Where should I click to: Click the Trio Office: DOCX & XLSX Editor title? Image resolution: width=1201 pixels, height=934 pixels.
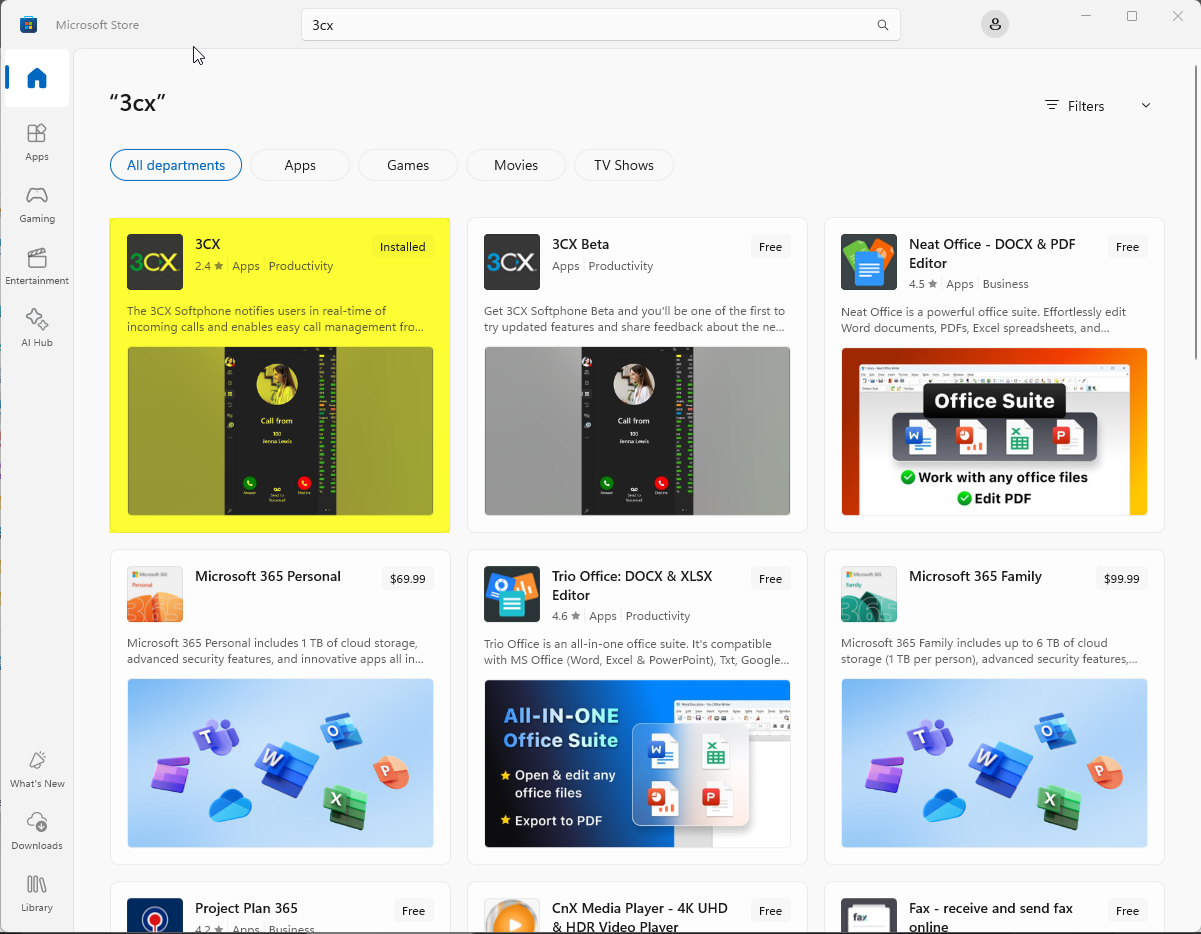(632, 585)
